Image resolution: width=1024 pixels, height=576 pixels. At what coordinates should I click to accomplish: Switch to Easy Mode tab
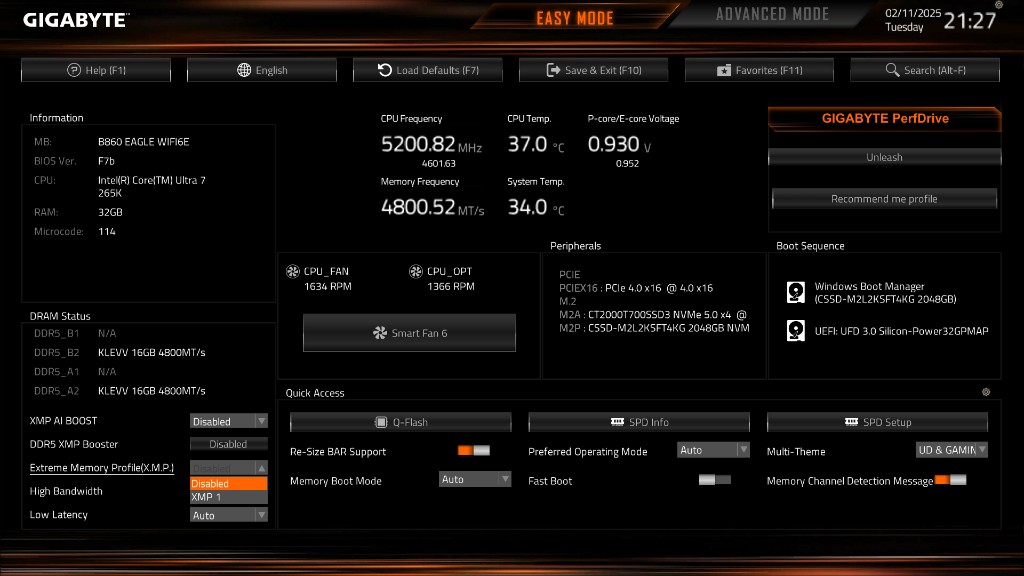coord(575,18)
